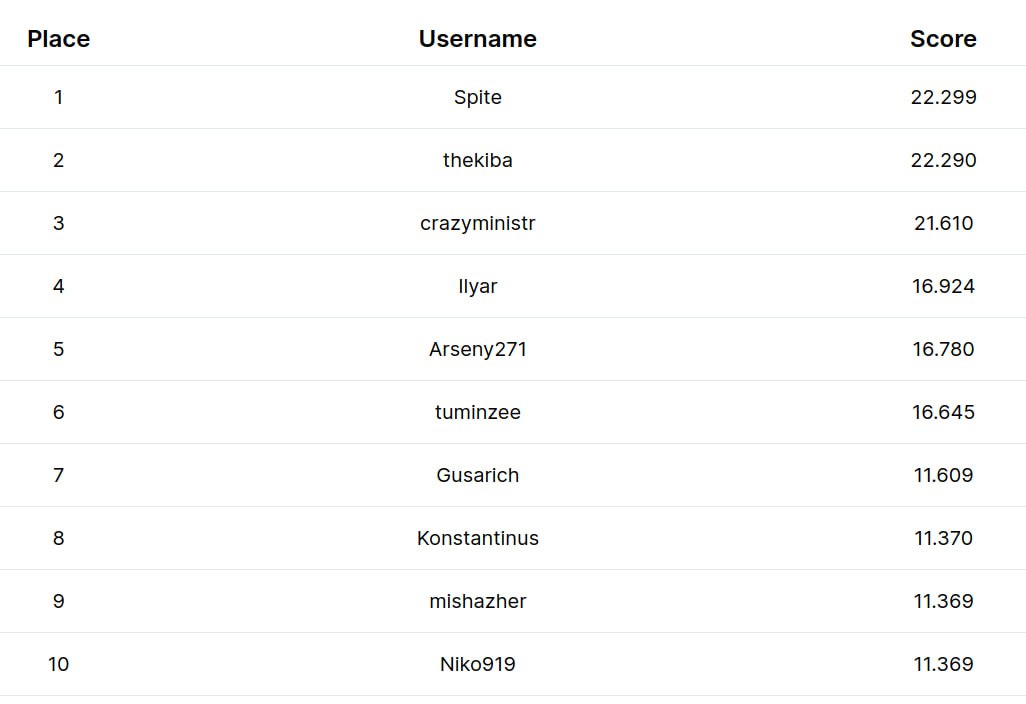This screenshot has height=704, width=1026.
Task: Click the 16.780 score cell
Action: [943, 349]
